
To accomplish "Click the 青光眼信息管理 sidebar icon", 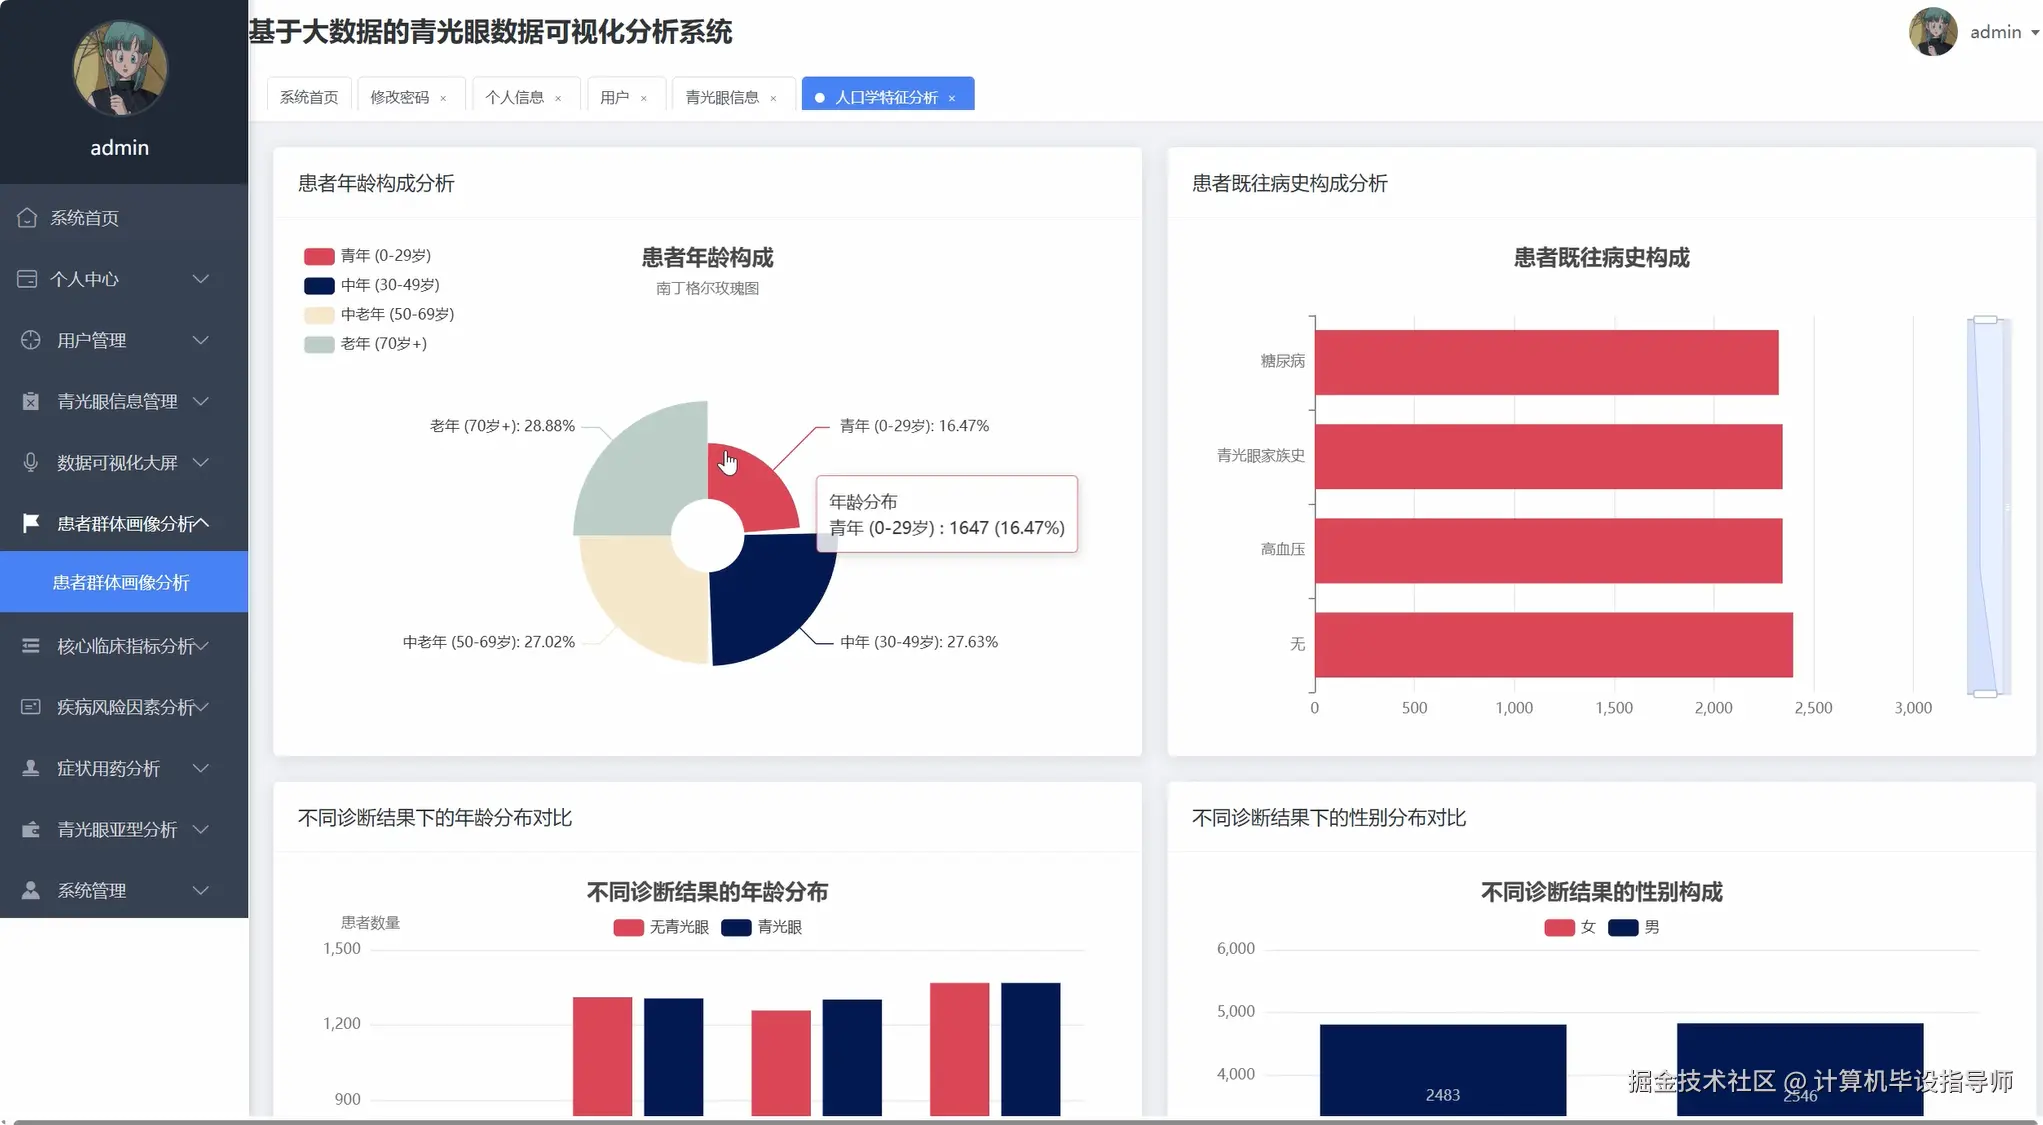I will click(30, 401).
